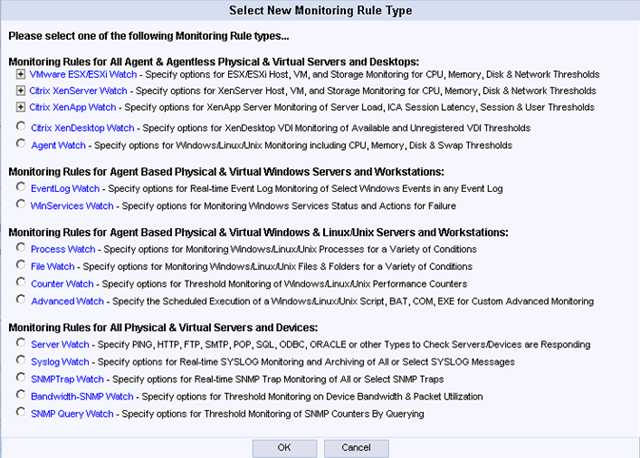The height and width of the screenshot is (458, 640).
Task: Click the heading 'Monitoring Rules for All Physical & Virtual Servers and Devices'
Action: tap(163, 327)
